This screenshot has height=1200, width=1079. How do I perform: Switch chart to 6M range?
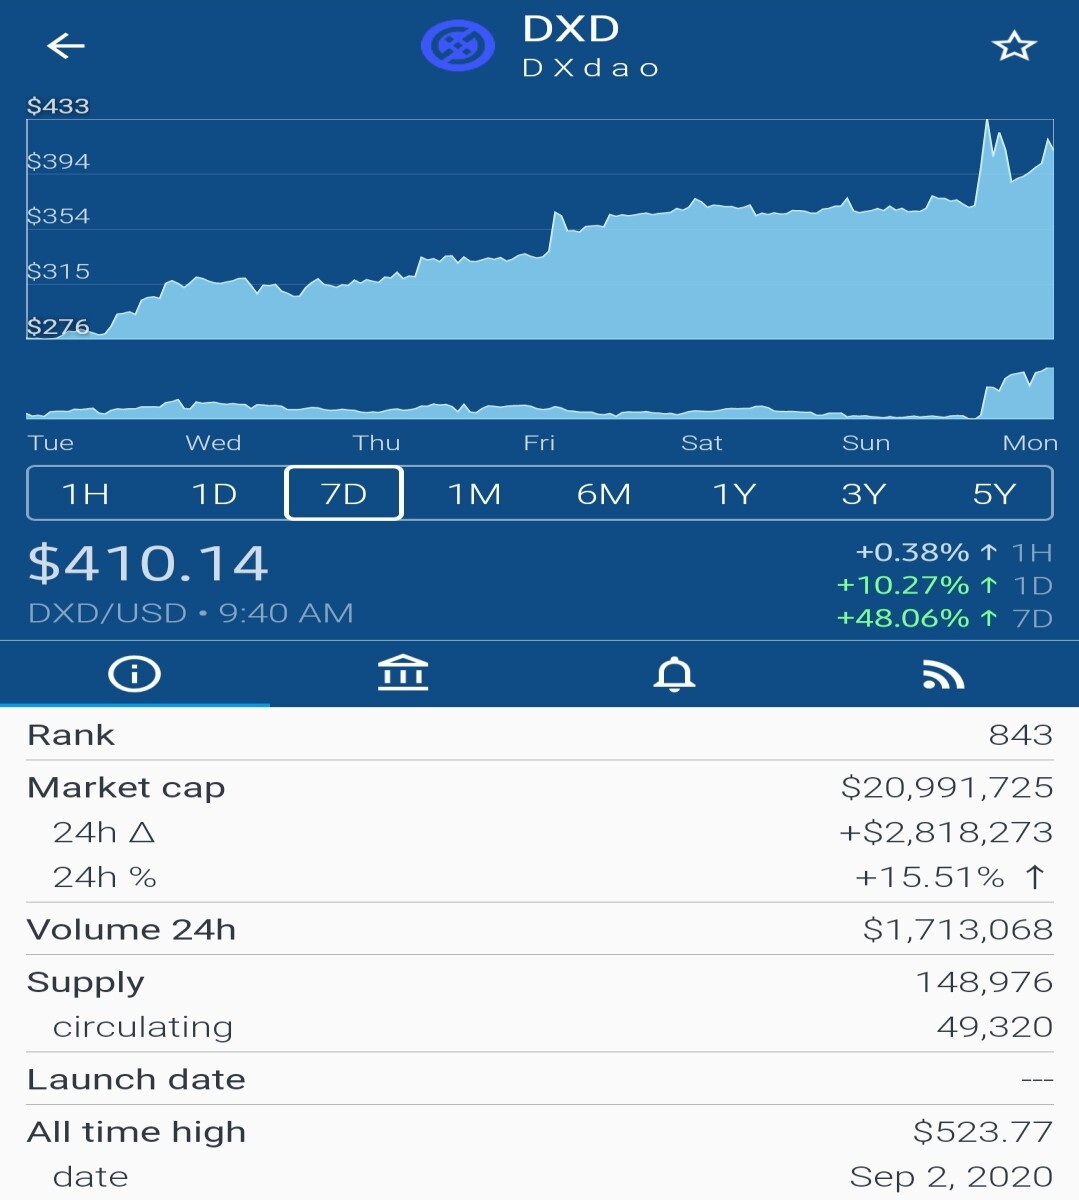click(604, 494)
